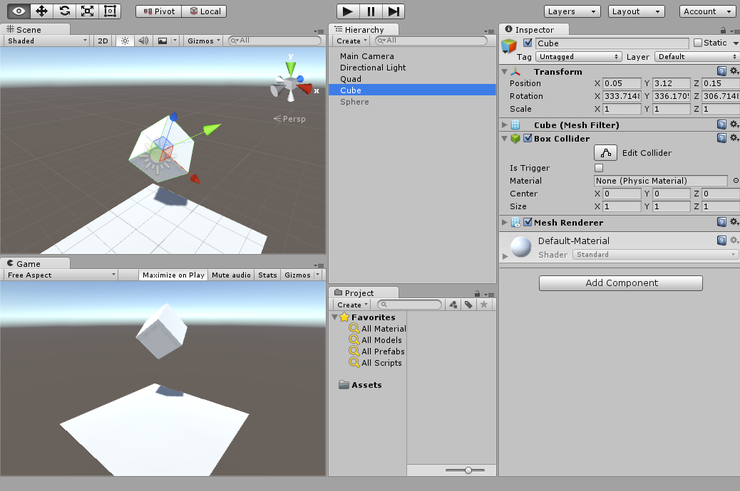
Task: Click the Step frame button
Action: coord(394,11)
